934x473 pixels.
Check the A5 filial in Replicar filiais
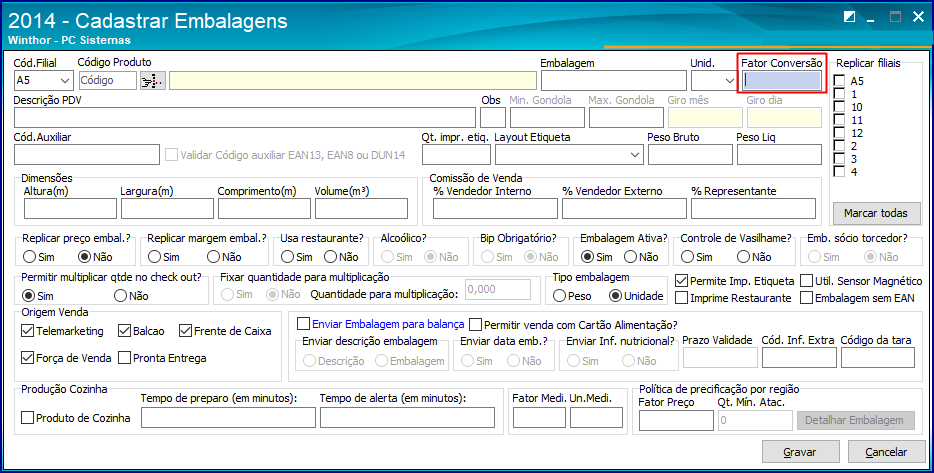pos(839,81)
